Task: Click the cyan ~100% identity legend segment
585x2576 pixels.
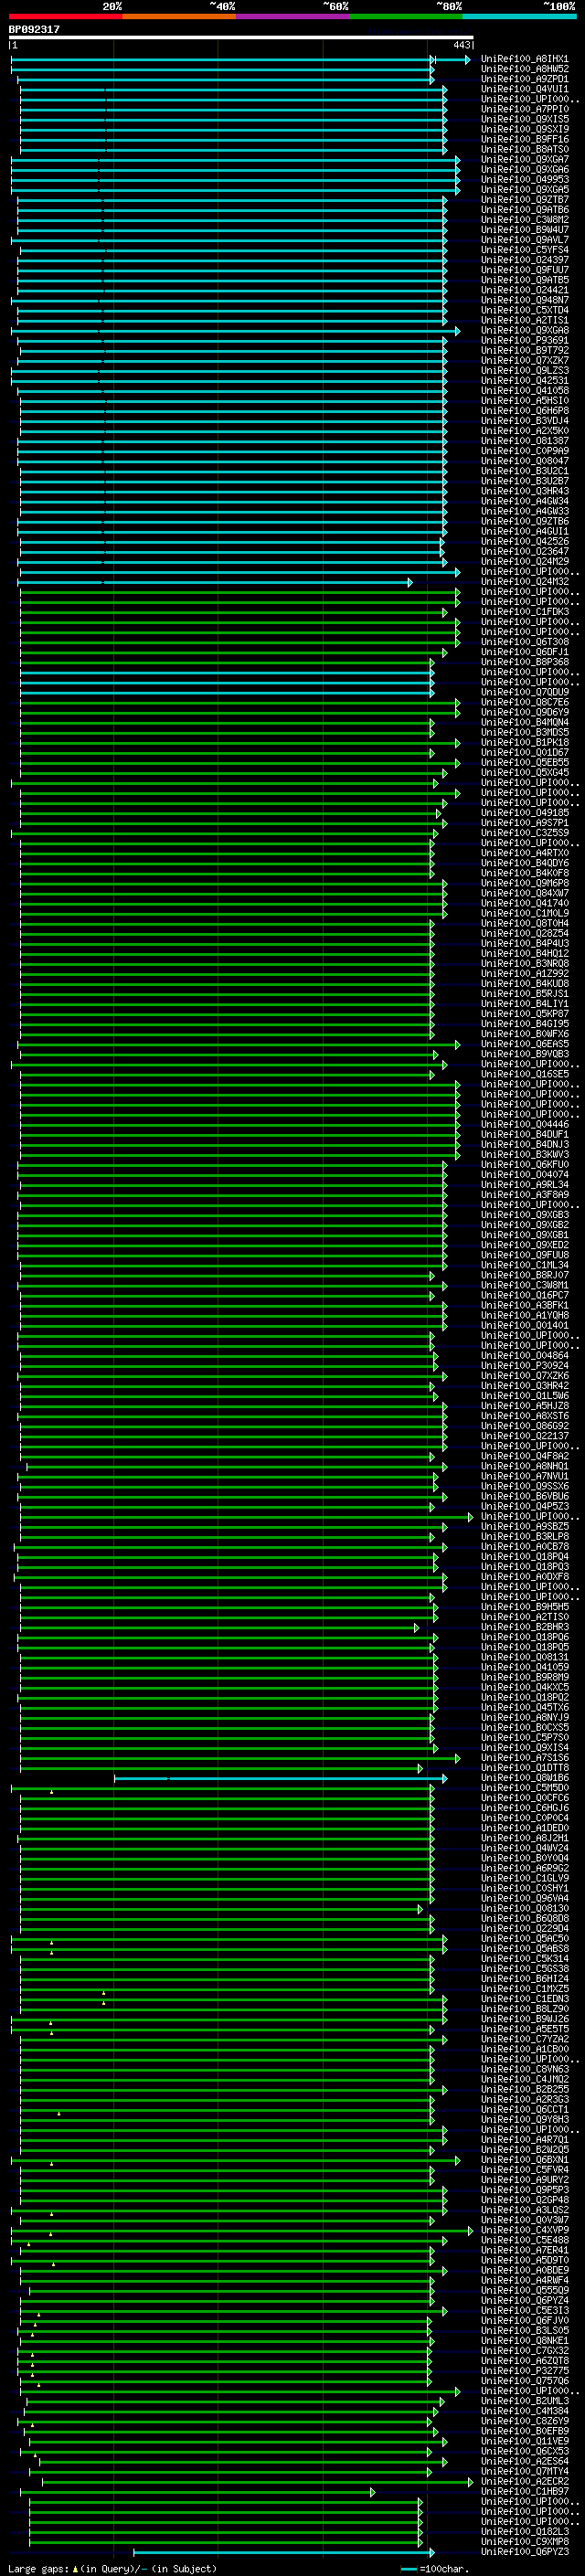Action: coord(519,16)
